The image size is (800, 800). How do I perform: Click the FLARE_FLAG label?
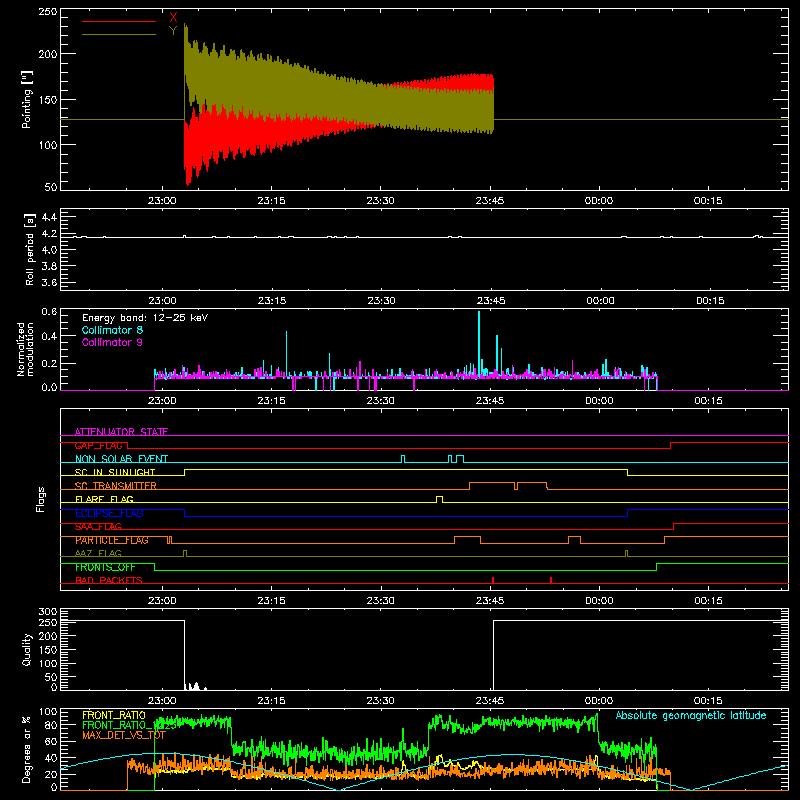pyautogui.click(x=104, y=499)
